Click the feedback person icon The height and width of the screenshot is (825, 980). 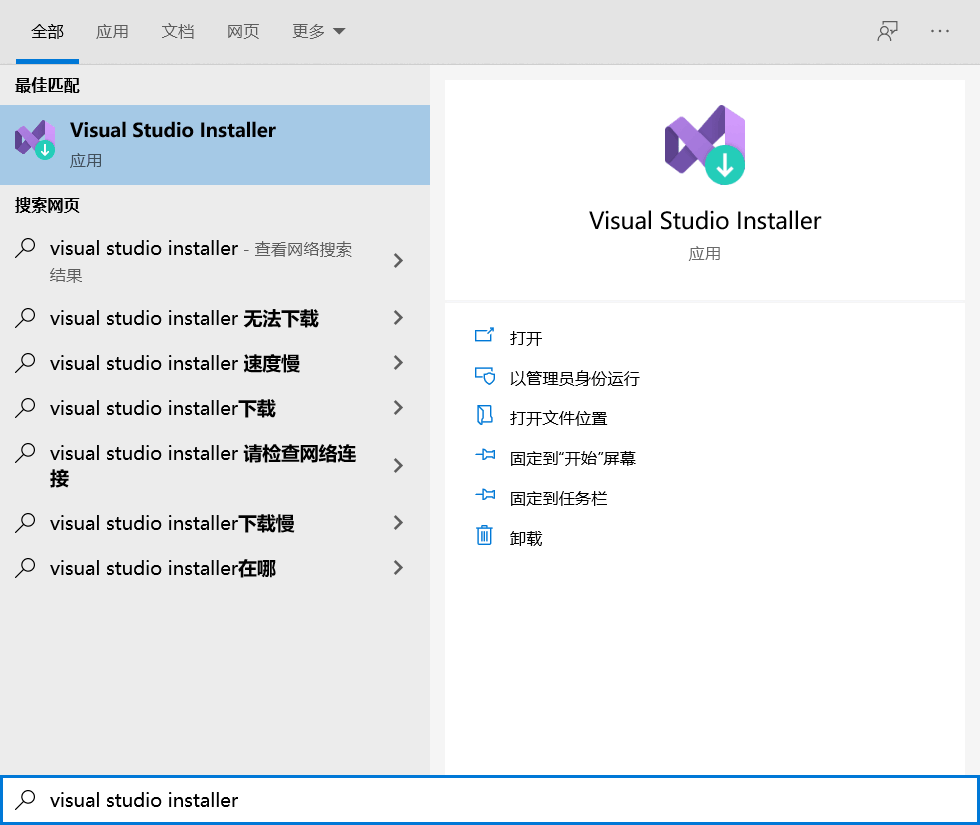(x=887, y=31)
